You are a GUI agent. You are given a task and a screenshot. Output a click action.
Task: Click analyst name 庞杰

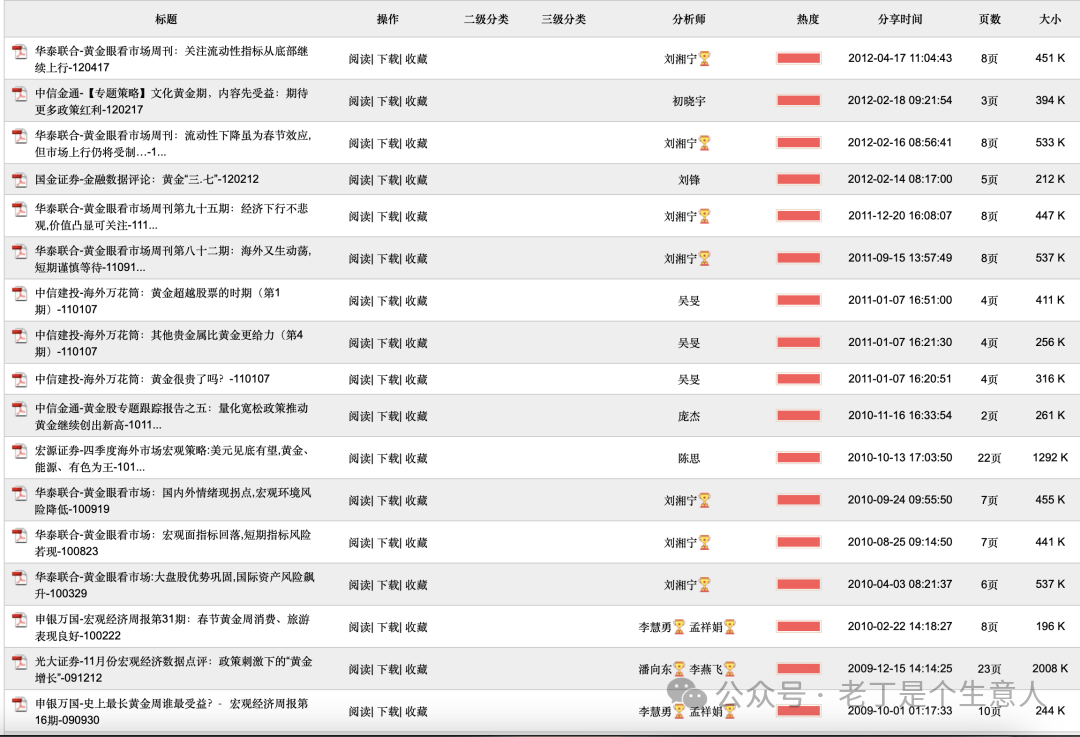pos(689,417)
